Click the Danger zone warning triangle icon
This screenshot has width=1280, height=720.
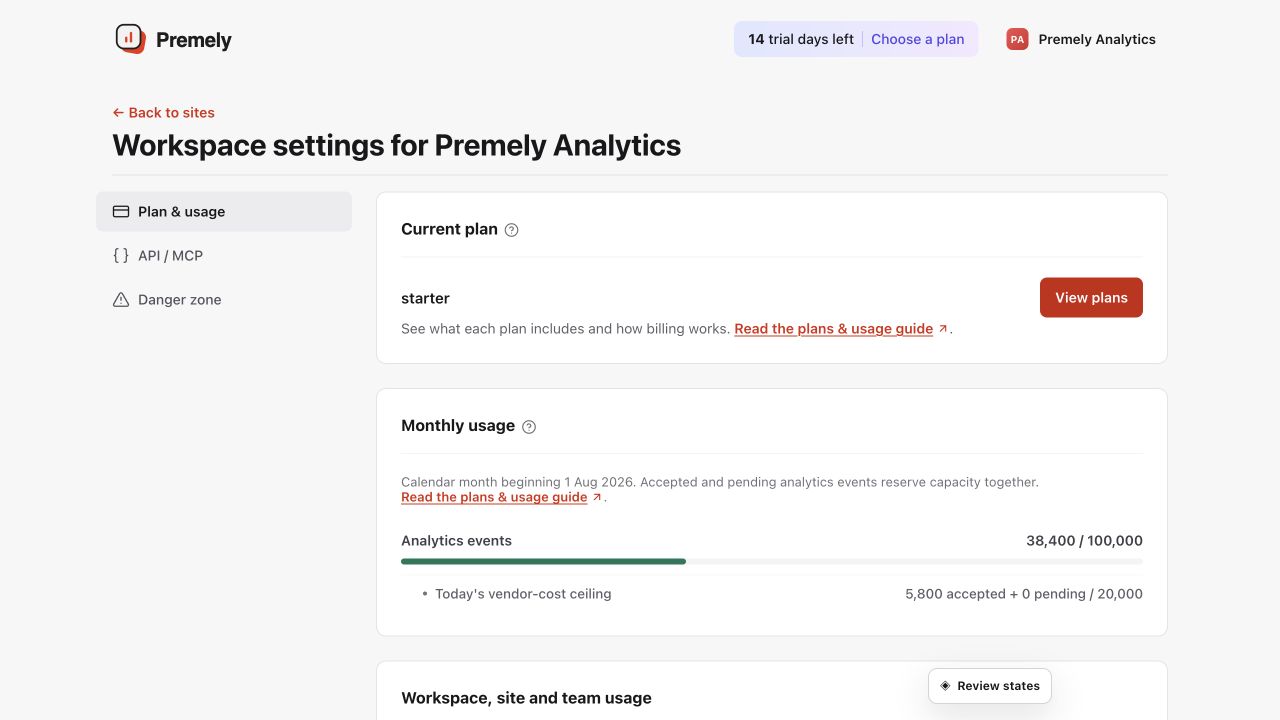(121, 300)
